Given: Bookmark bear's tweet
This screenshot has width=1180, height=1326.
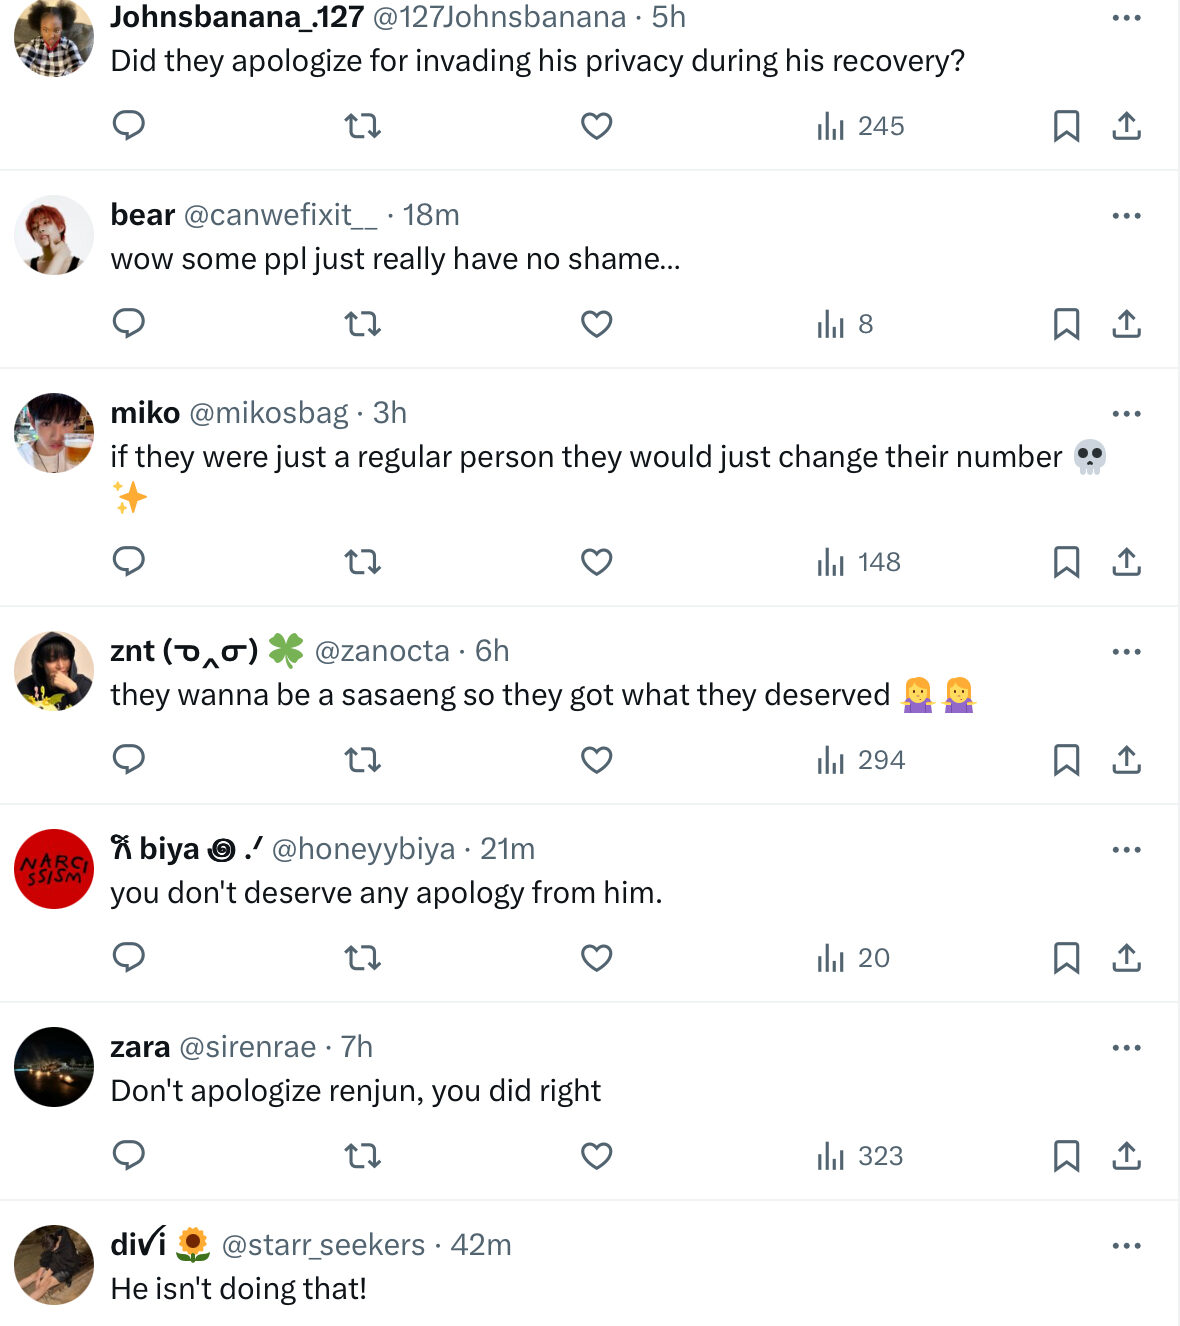Looking at the screenshot, I should pos(1066,324).
